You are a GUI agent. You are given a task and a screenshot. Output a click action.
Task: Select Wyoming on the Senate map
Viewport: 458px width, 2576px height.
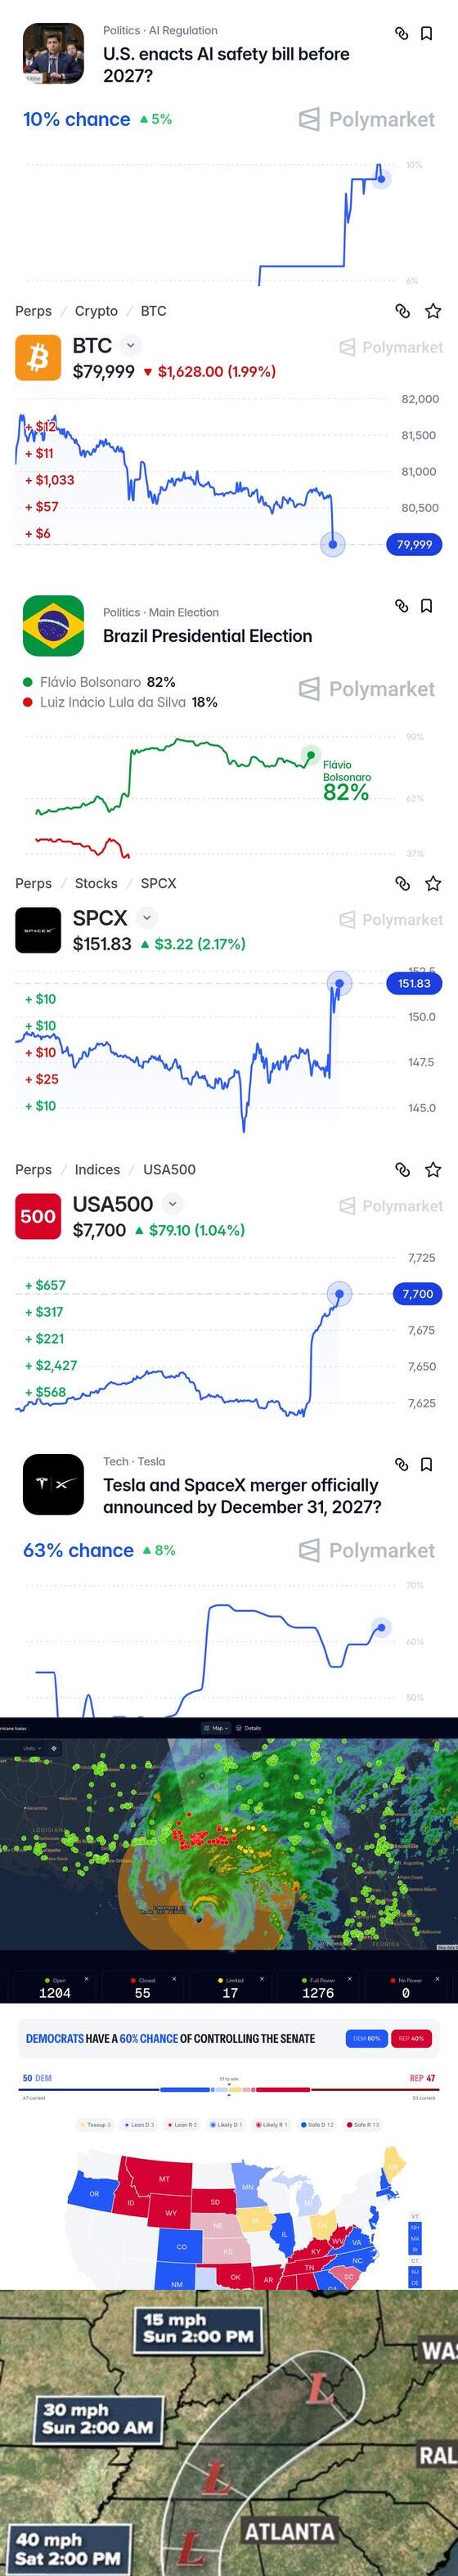point(171,2214)
